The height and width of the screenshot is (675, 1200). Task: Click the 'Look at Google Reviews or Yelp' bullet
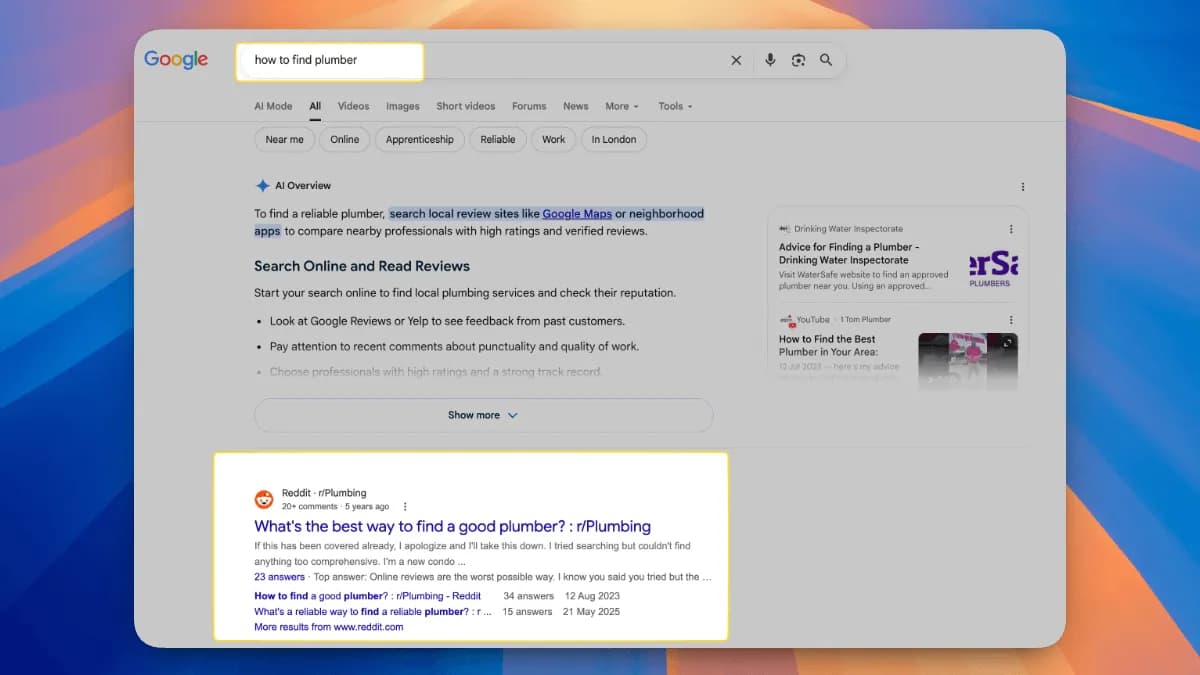point(447,321)
